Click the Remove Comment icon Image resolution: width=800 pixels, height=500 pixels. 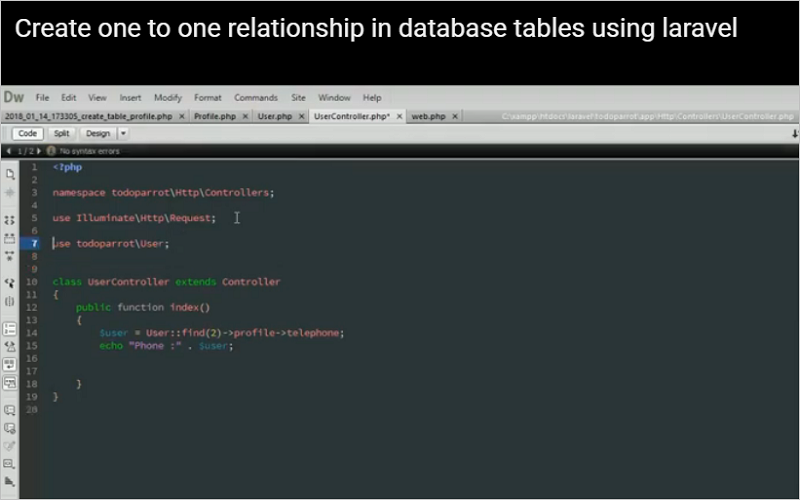[10, 428]
